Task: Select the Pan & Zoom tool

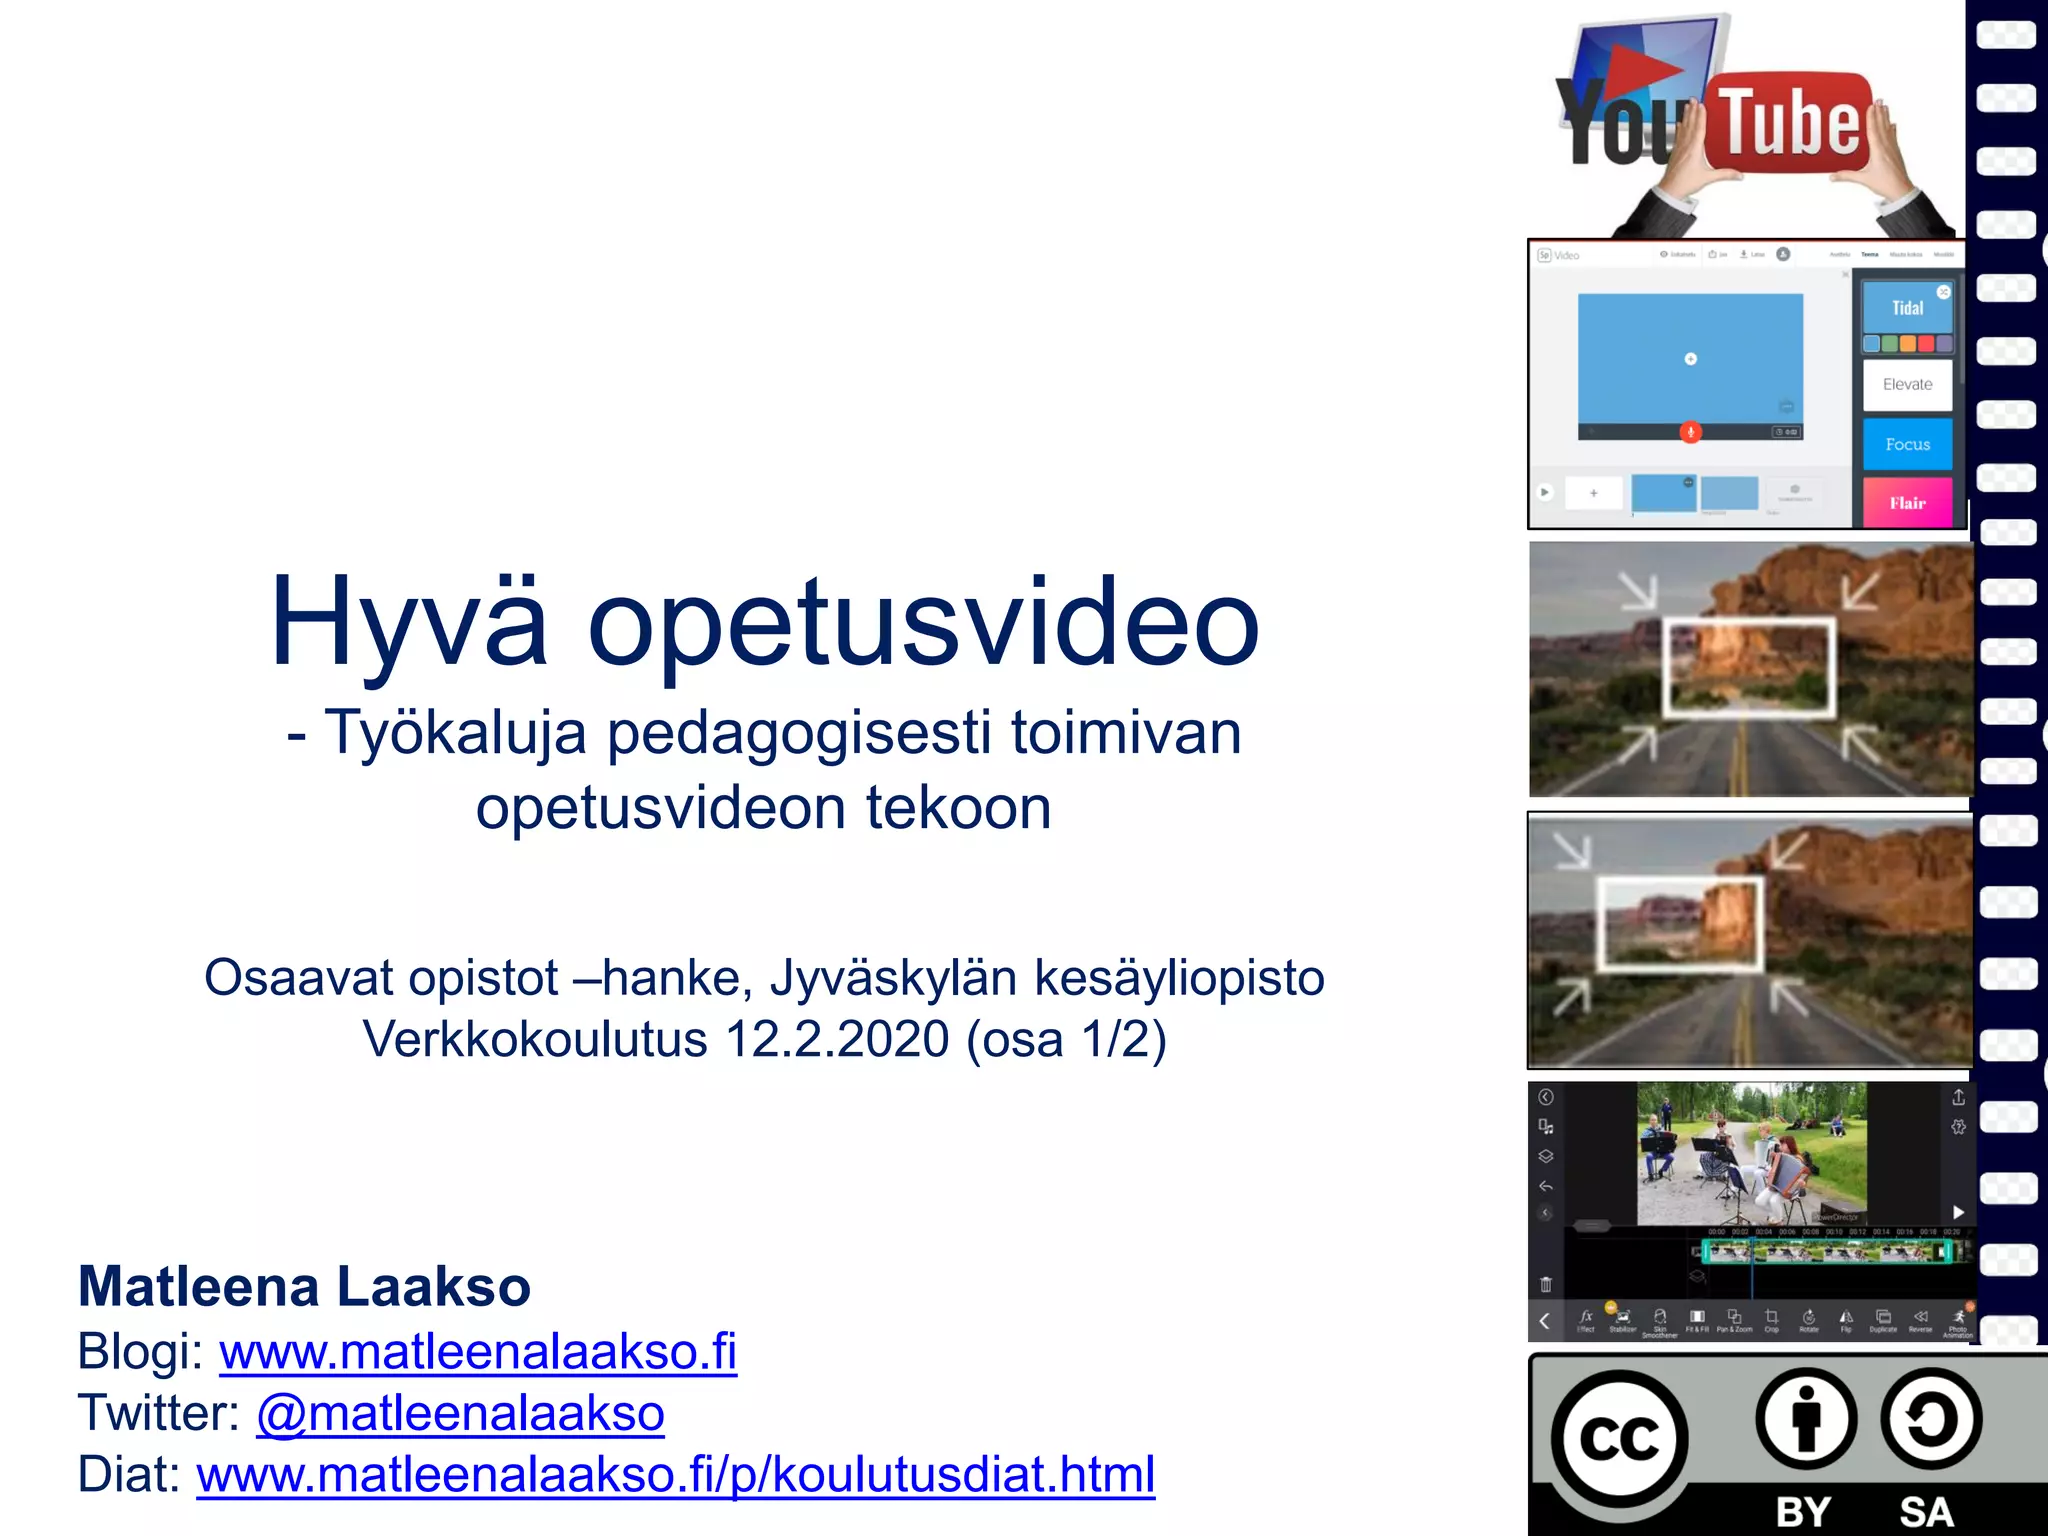Action: tap(1734, 1319)
